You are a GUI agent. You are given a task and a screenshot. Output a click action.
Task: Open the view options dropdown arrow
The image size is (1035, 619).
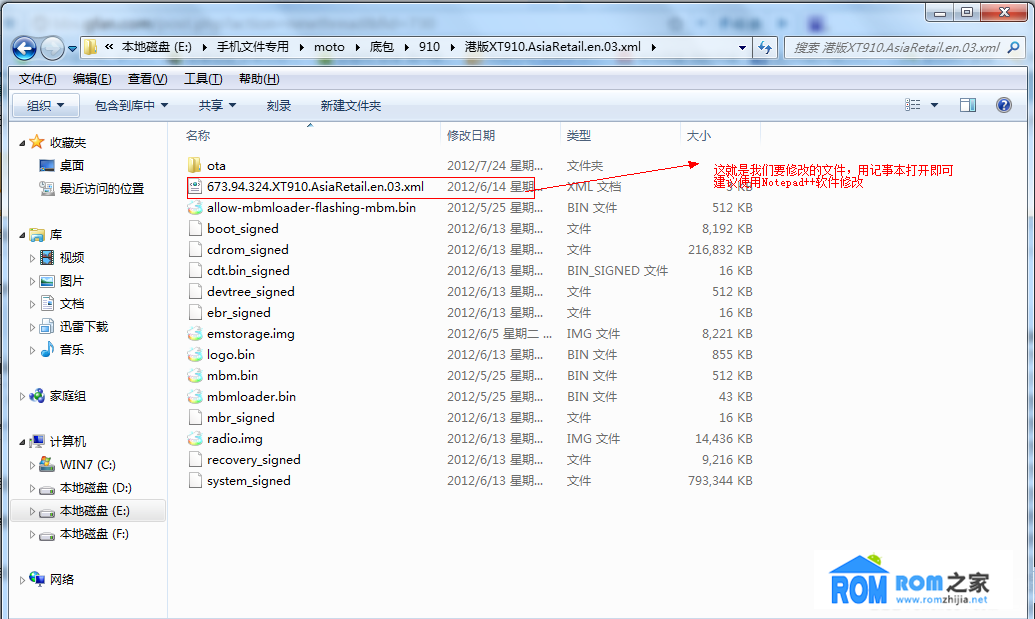(x=934, y=105)
